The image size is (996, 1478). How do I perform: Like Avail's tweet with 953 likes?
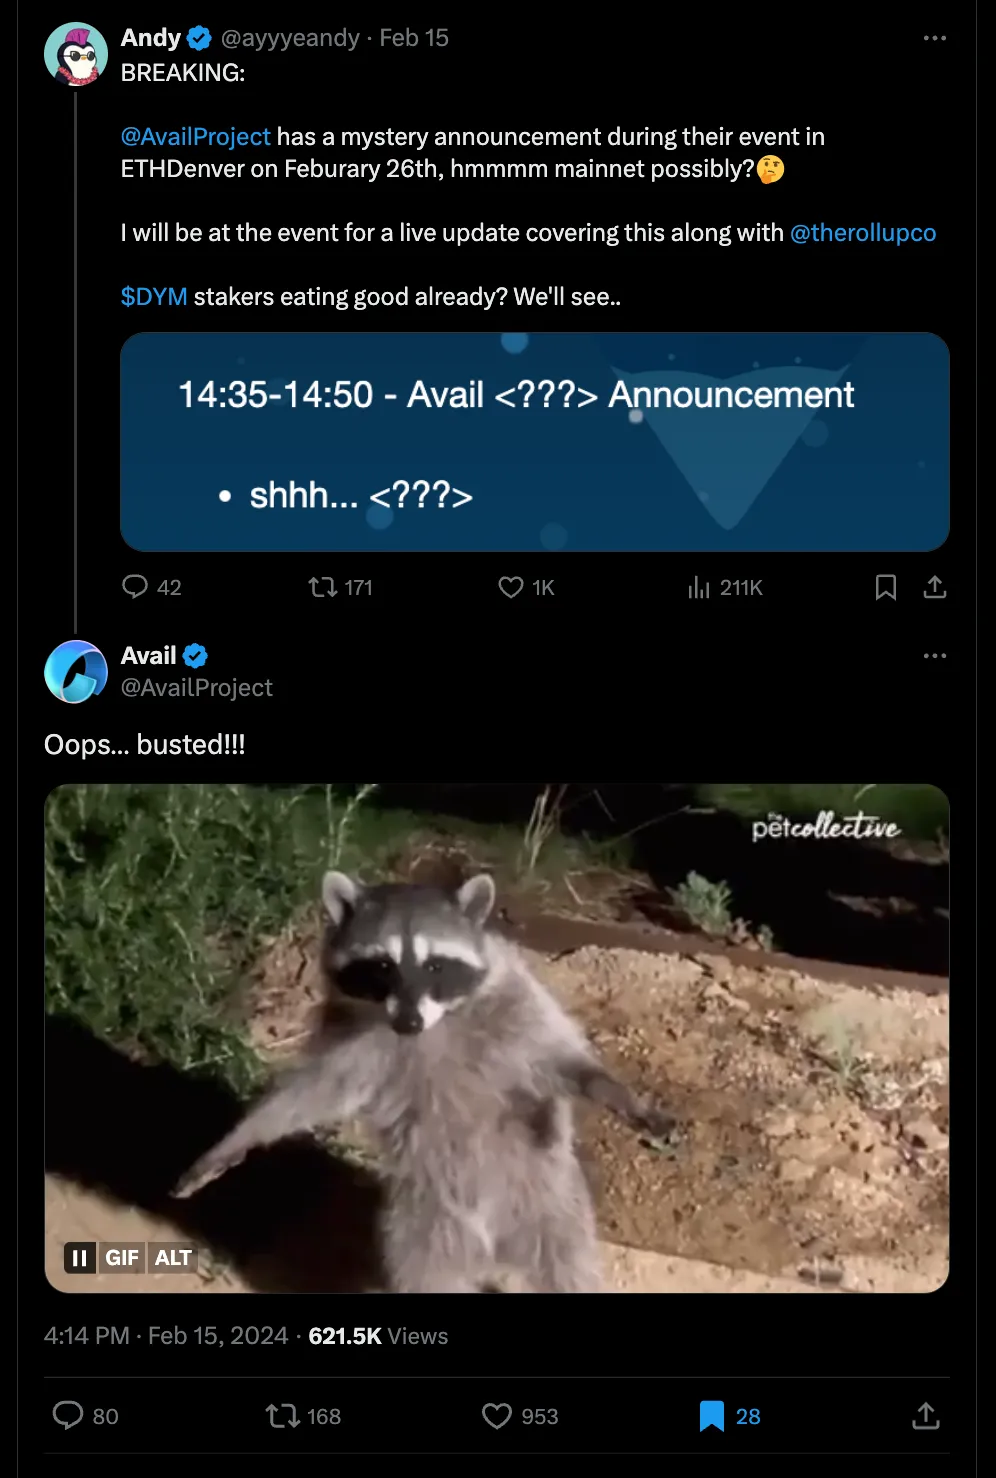coord(497,1416)
